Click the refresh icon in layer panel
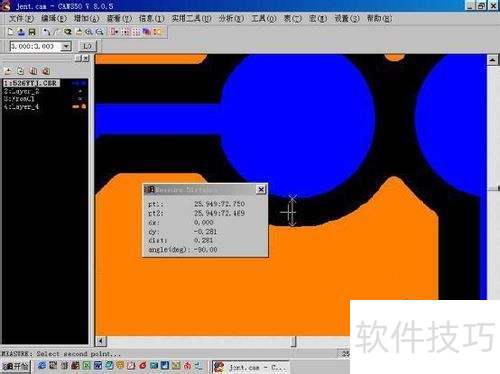This screenshot has height=374, width=500. (21, 71)
